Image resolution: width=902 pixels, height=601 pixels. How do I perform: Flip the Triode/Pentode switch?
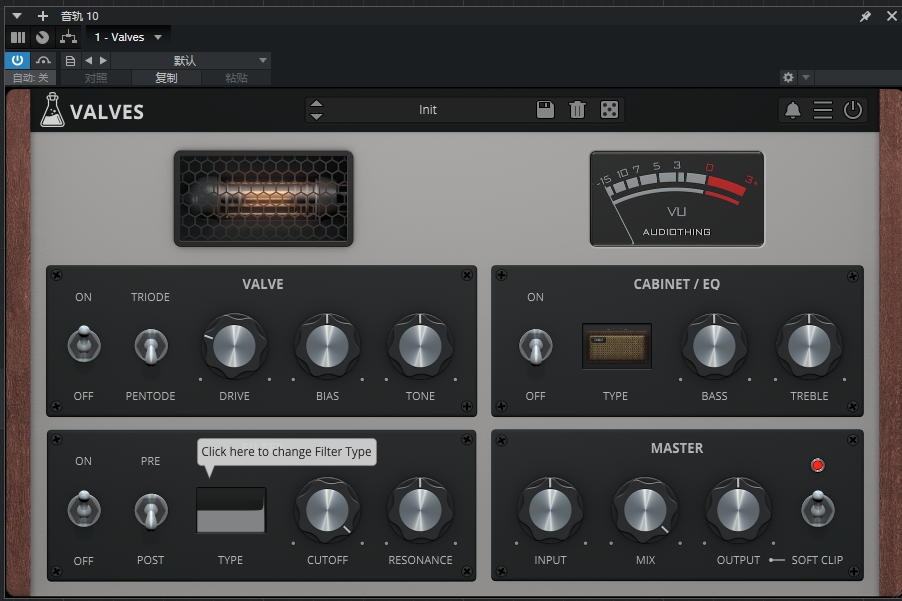click(x=151, y=347)
